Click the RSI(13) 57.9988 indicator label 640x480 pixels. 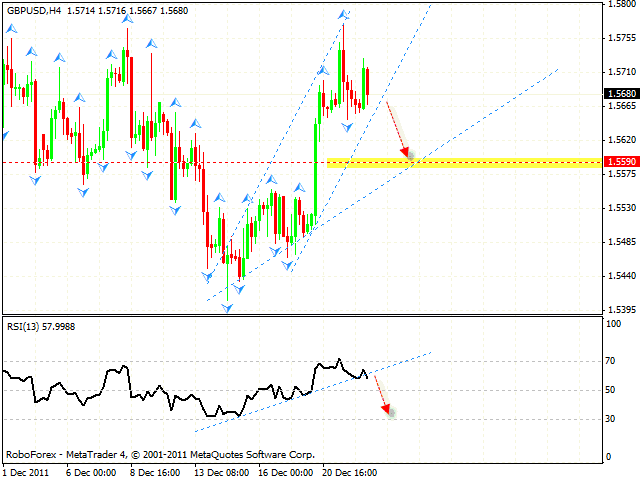point(39,326)
